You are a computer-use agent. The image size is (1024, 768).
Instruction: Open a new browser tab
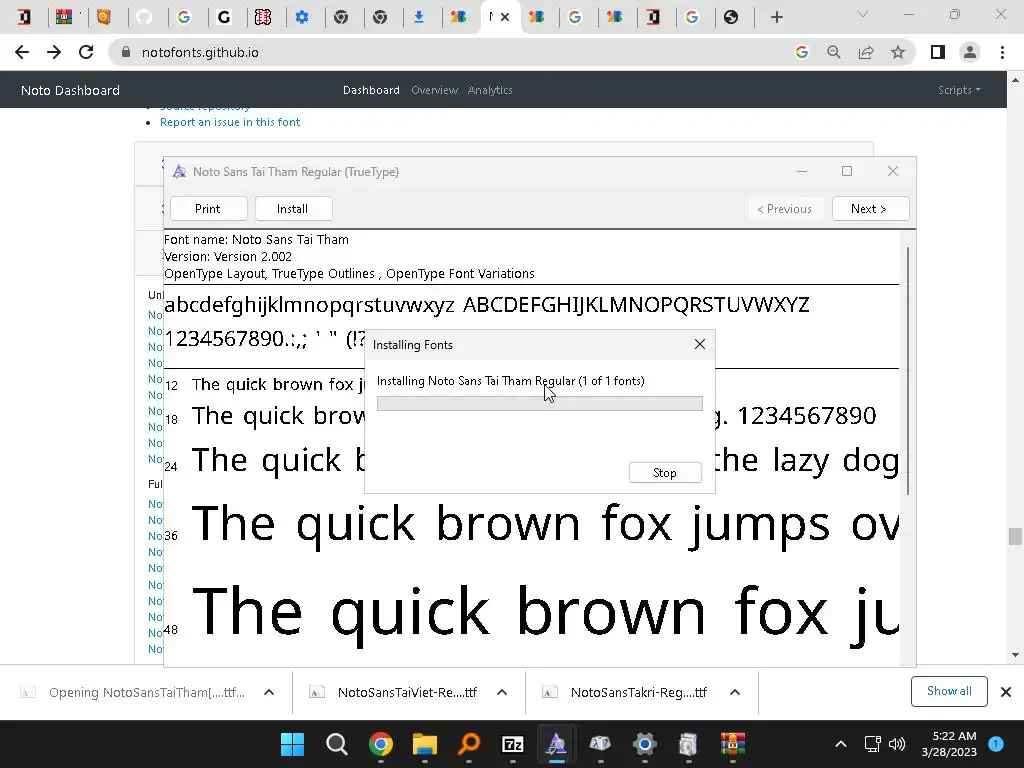point(776,18)
